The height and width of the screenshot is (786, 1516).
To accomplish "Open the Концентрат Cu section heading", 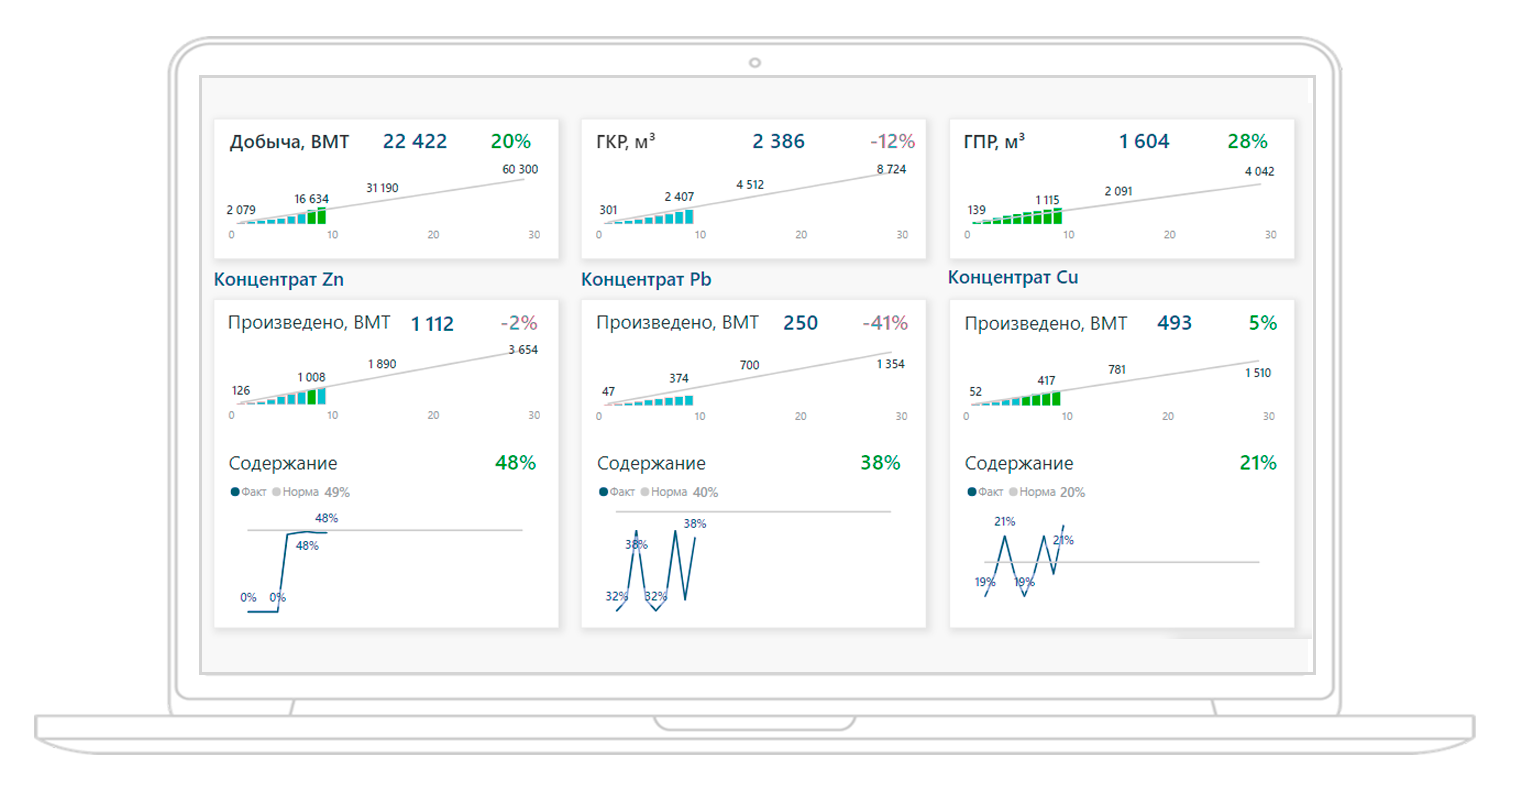I will click(1013, 277).
